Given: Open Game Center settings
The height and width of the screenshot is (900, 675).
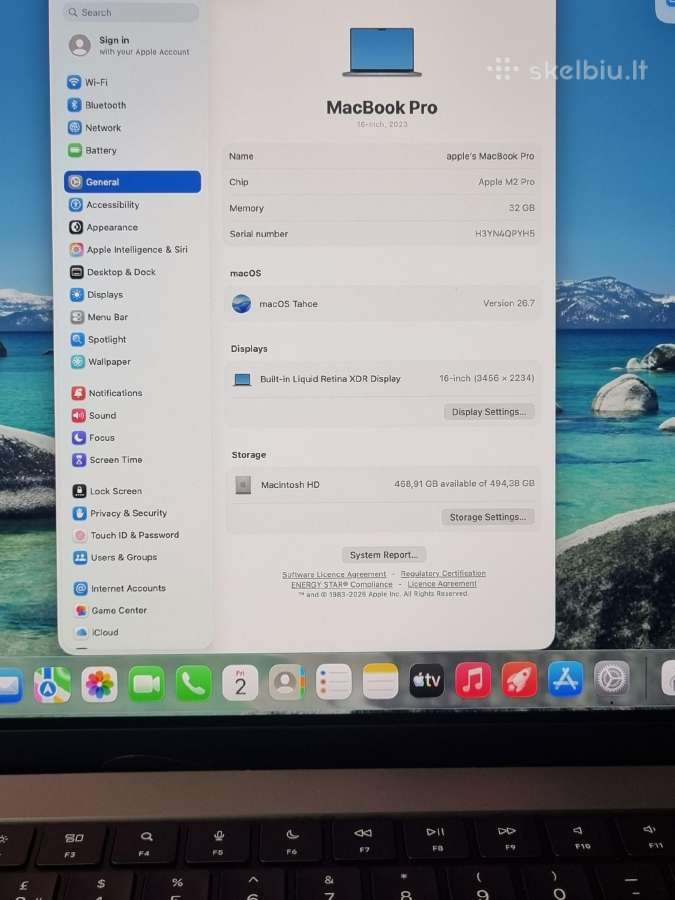Looking at the screenshot, I should click(x=111, y=610).
